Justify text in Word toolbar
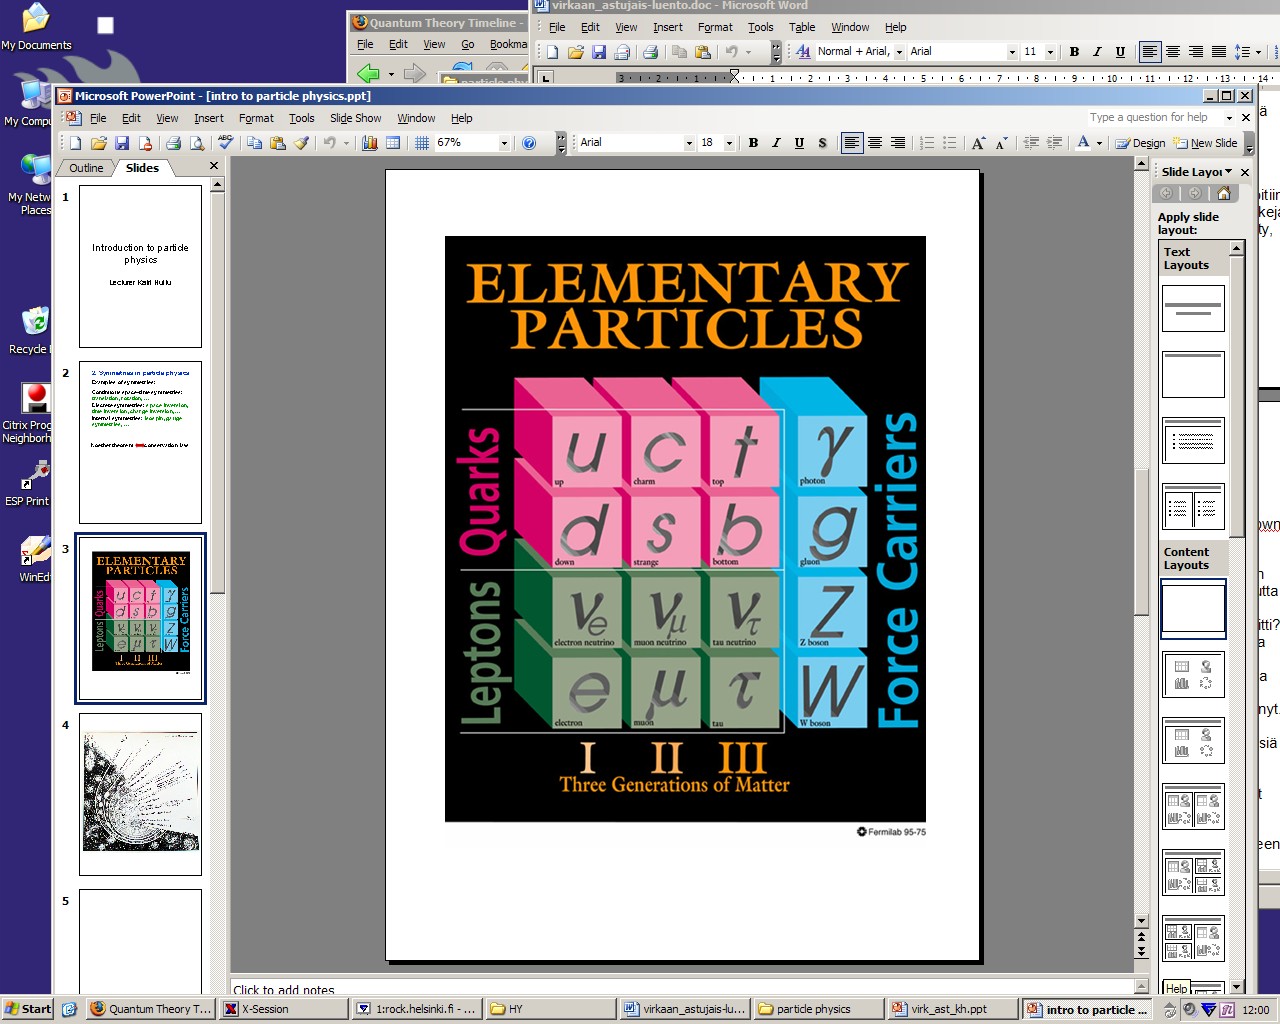 point(1219,51)
